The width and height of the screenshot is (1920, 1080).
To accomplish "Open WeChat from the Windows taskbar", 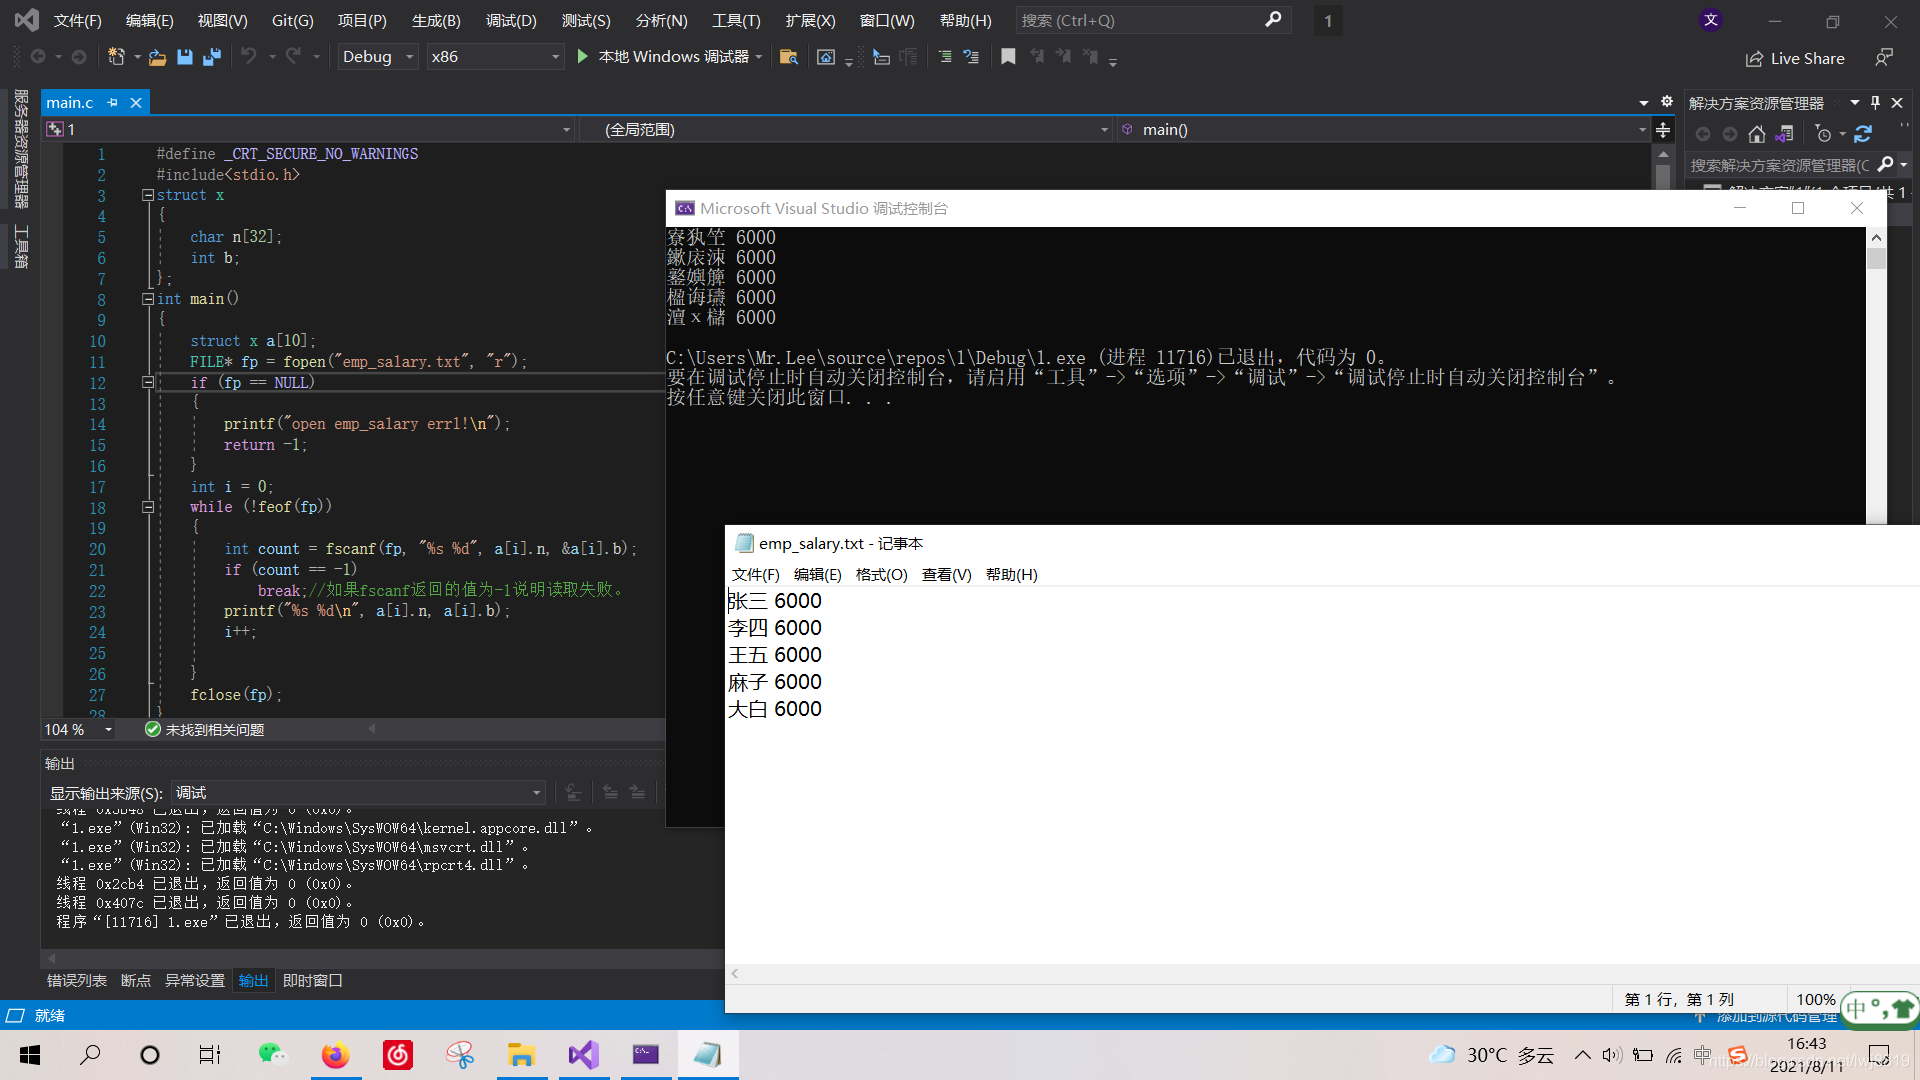I will pyautogui.click(x=273, y=1055).
